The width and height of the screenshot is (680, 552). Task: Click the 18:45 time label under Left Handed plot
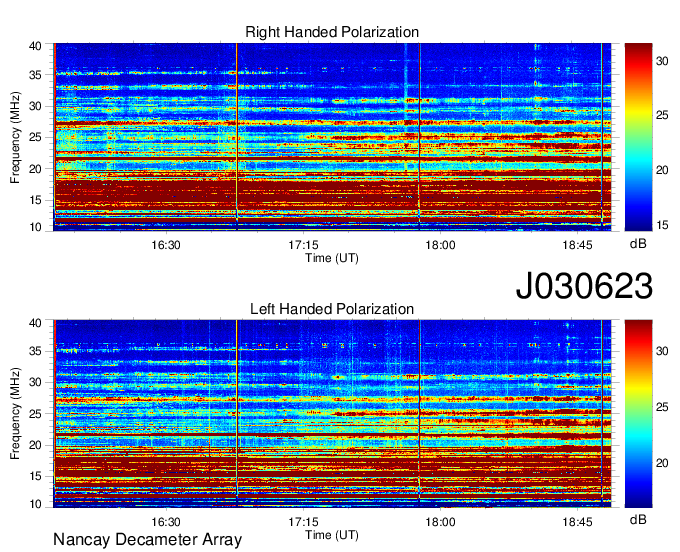[x=577, y=522]
